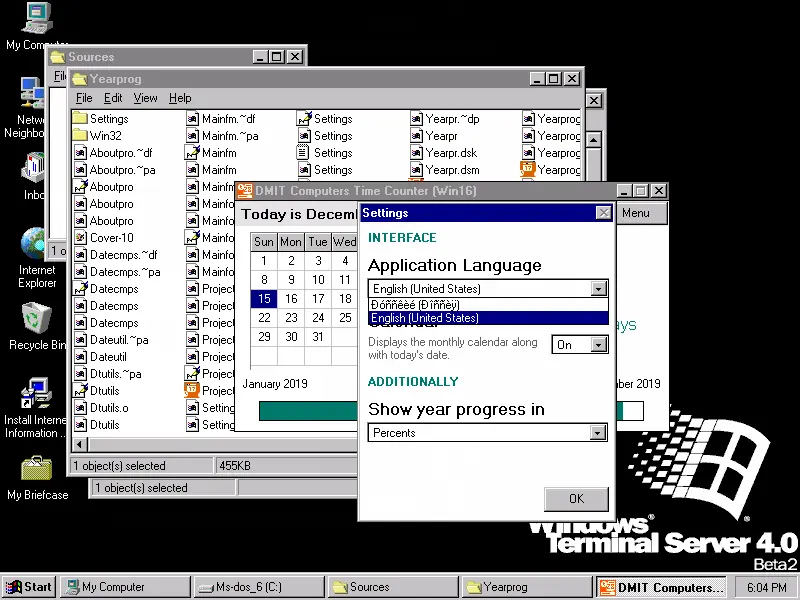
Task: Select the Yearpr.dsk file
Action: 444,153
